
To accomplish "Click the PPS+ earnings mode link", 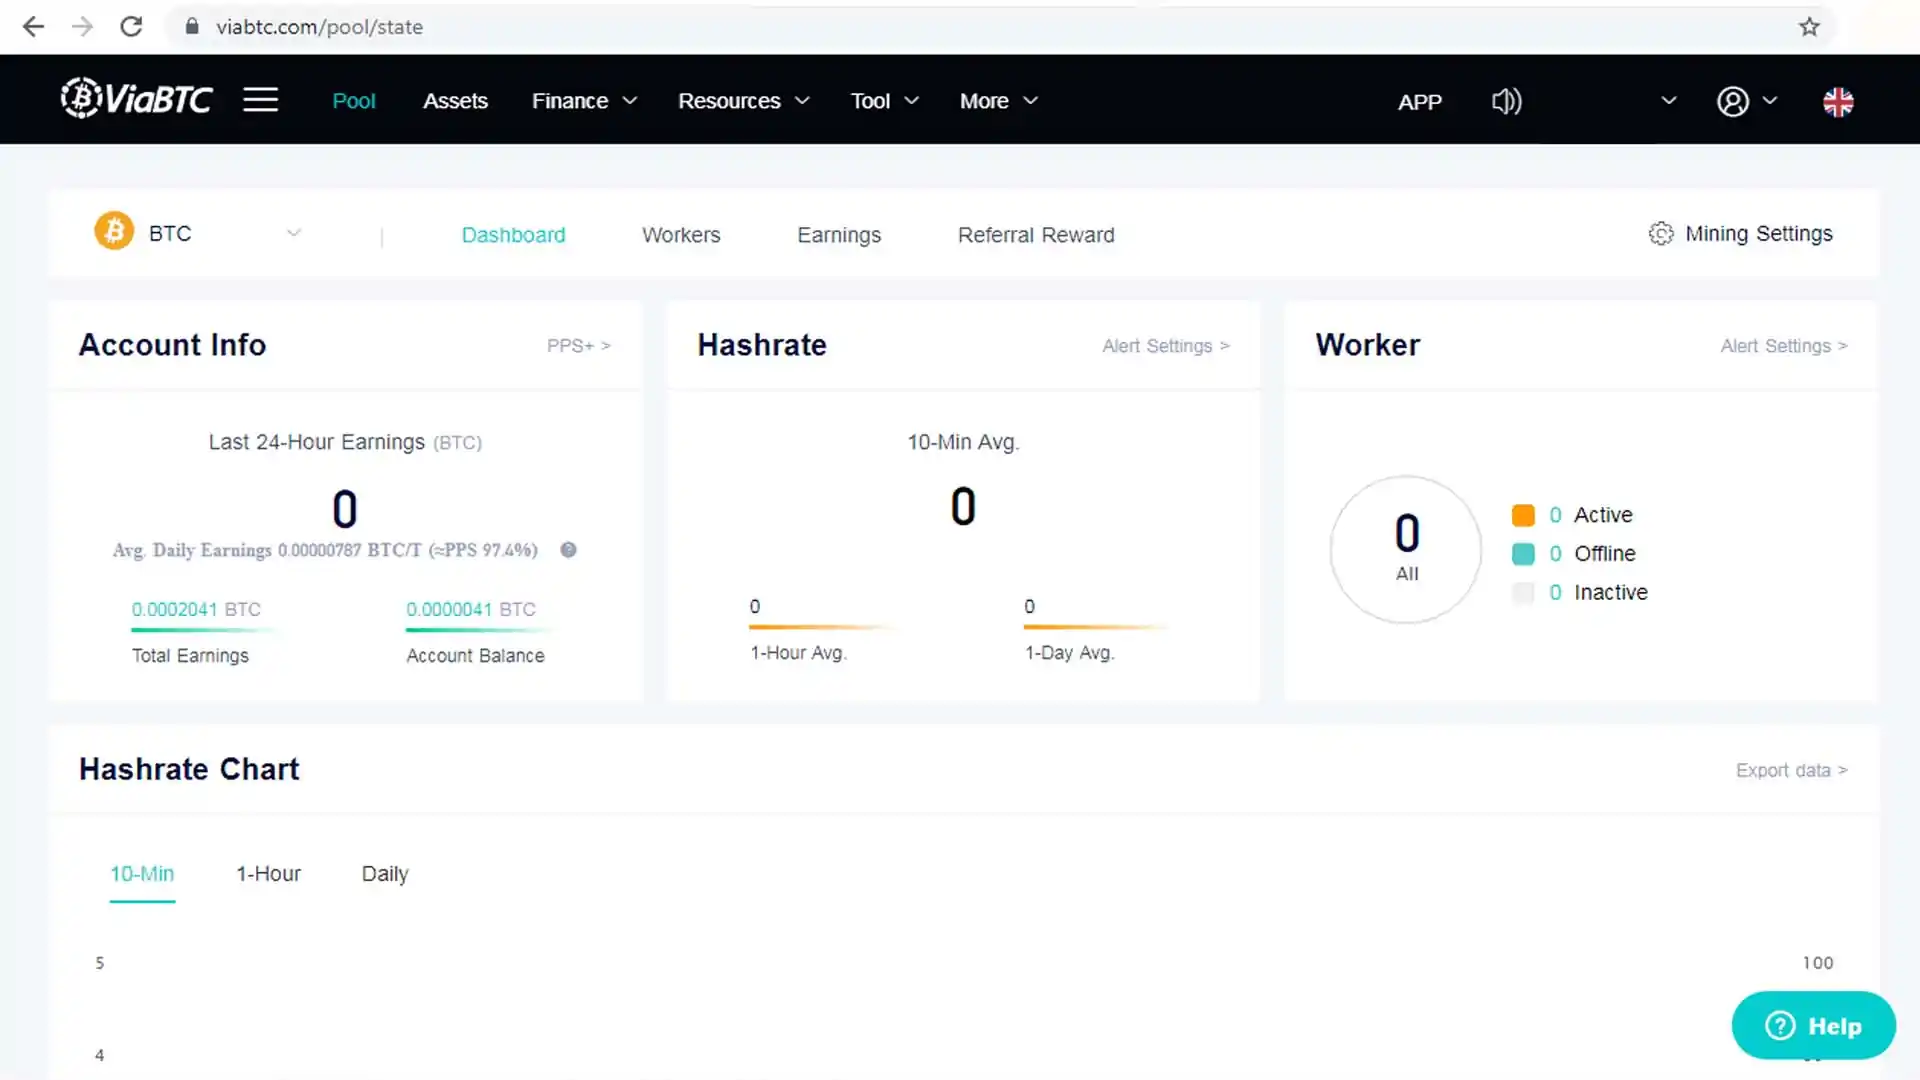I will [x=578, y=344].
